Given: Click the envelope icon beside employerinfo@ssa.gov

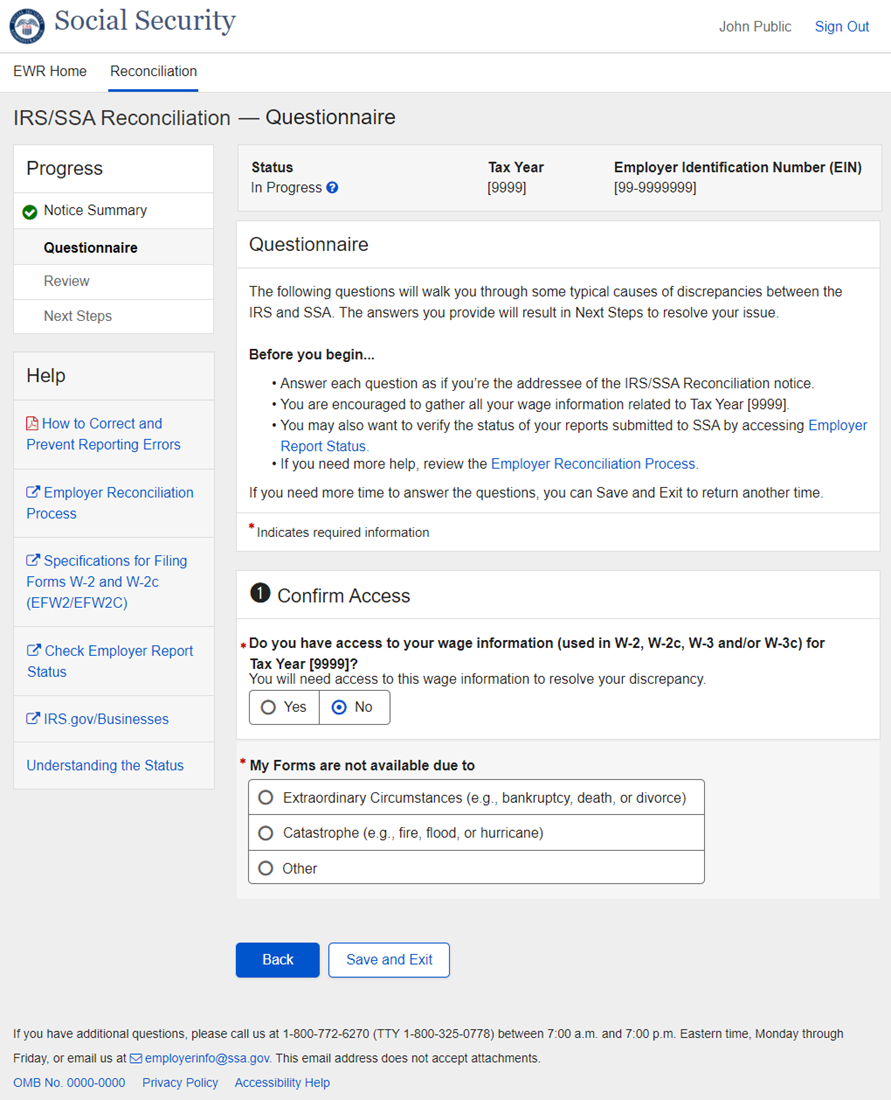Looking at the screenshot, I should pos(136,1059).
